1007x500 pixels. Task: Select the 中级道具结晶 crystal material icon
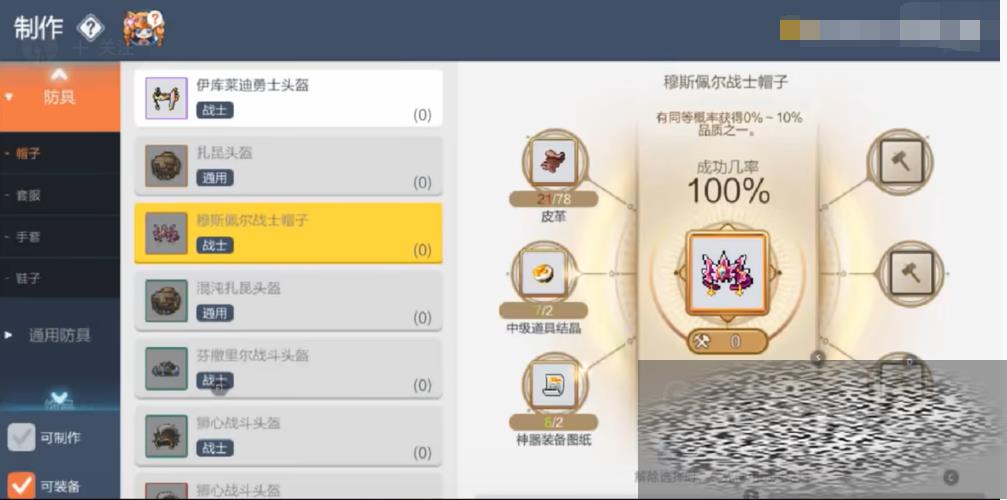pyautogui.click(x=543, y=273)
